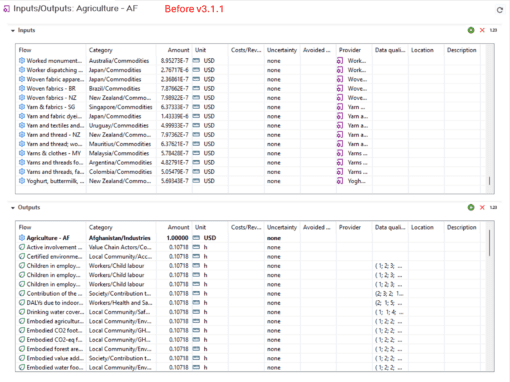Click flow icon of Agriculture - AF output

click(x=22, y=238)
